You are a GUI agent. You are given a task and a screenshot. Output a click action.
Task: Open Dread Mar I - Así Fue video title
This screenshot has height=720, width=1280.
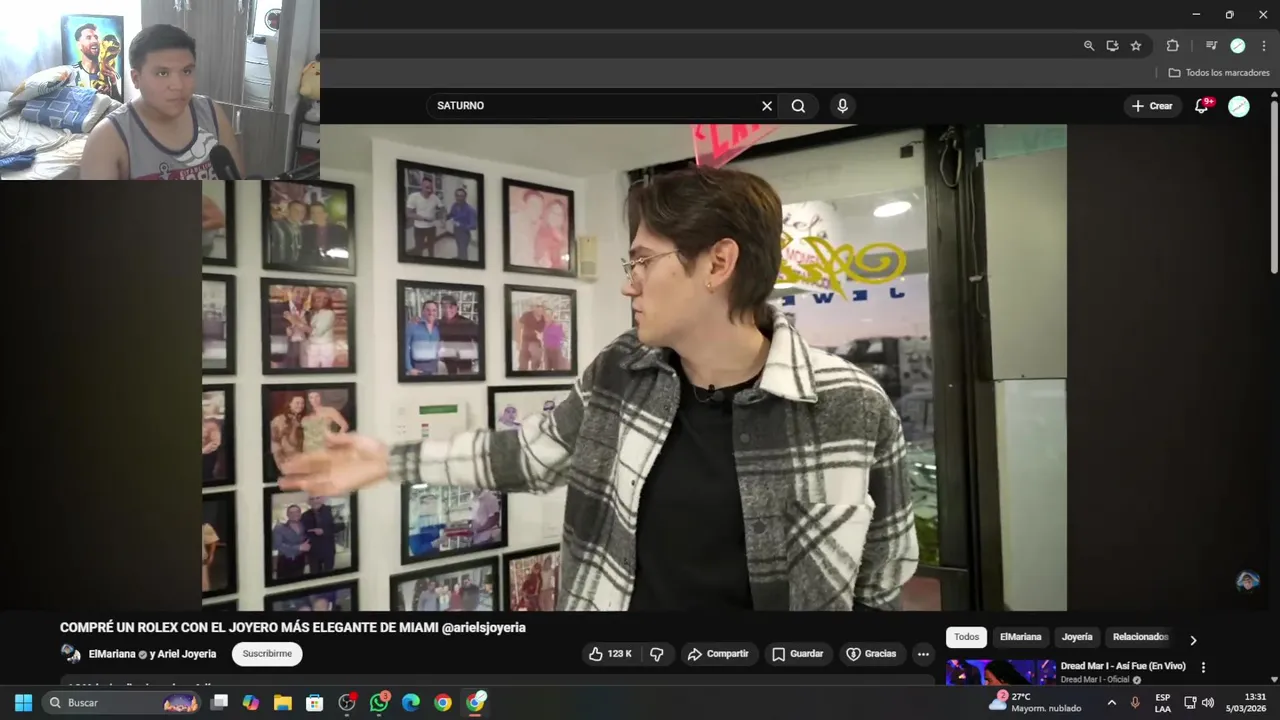pos(1123,666)
